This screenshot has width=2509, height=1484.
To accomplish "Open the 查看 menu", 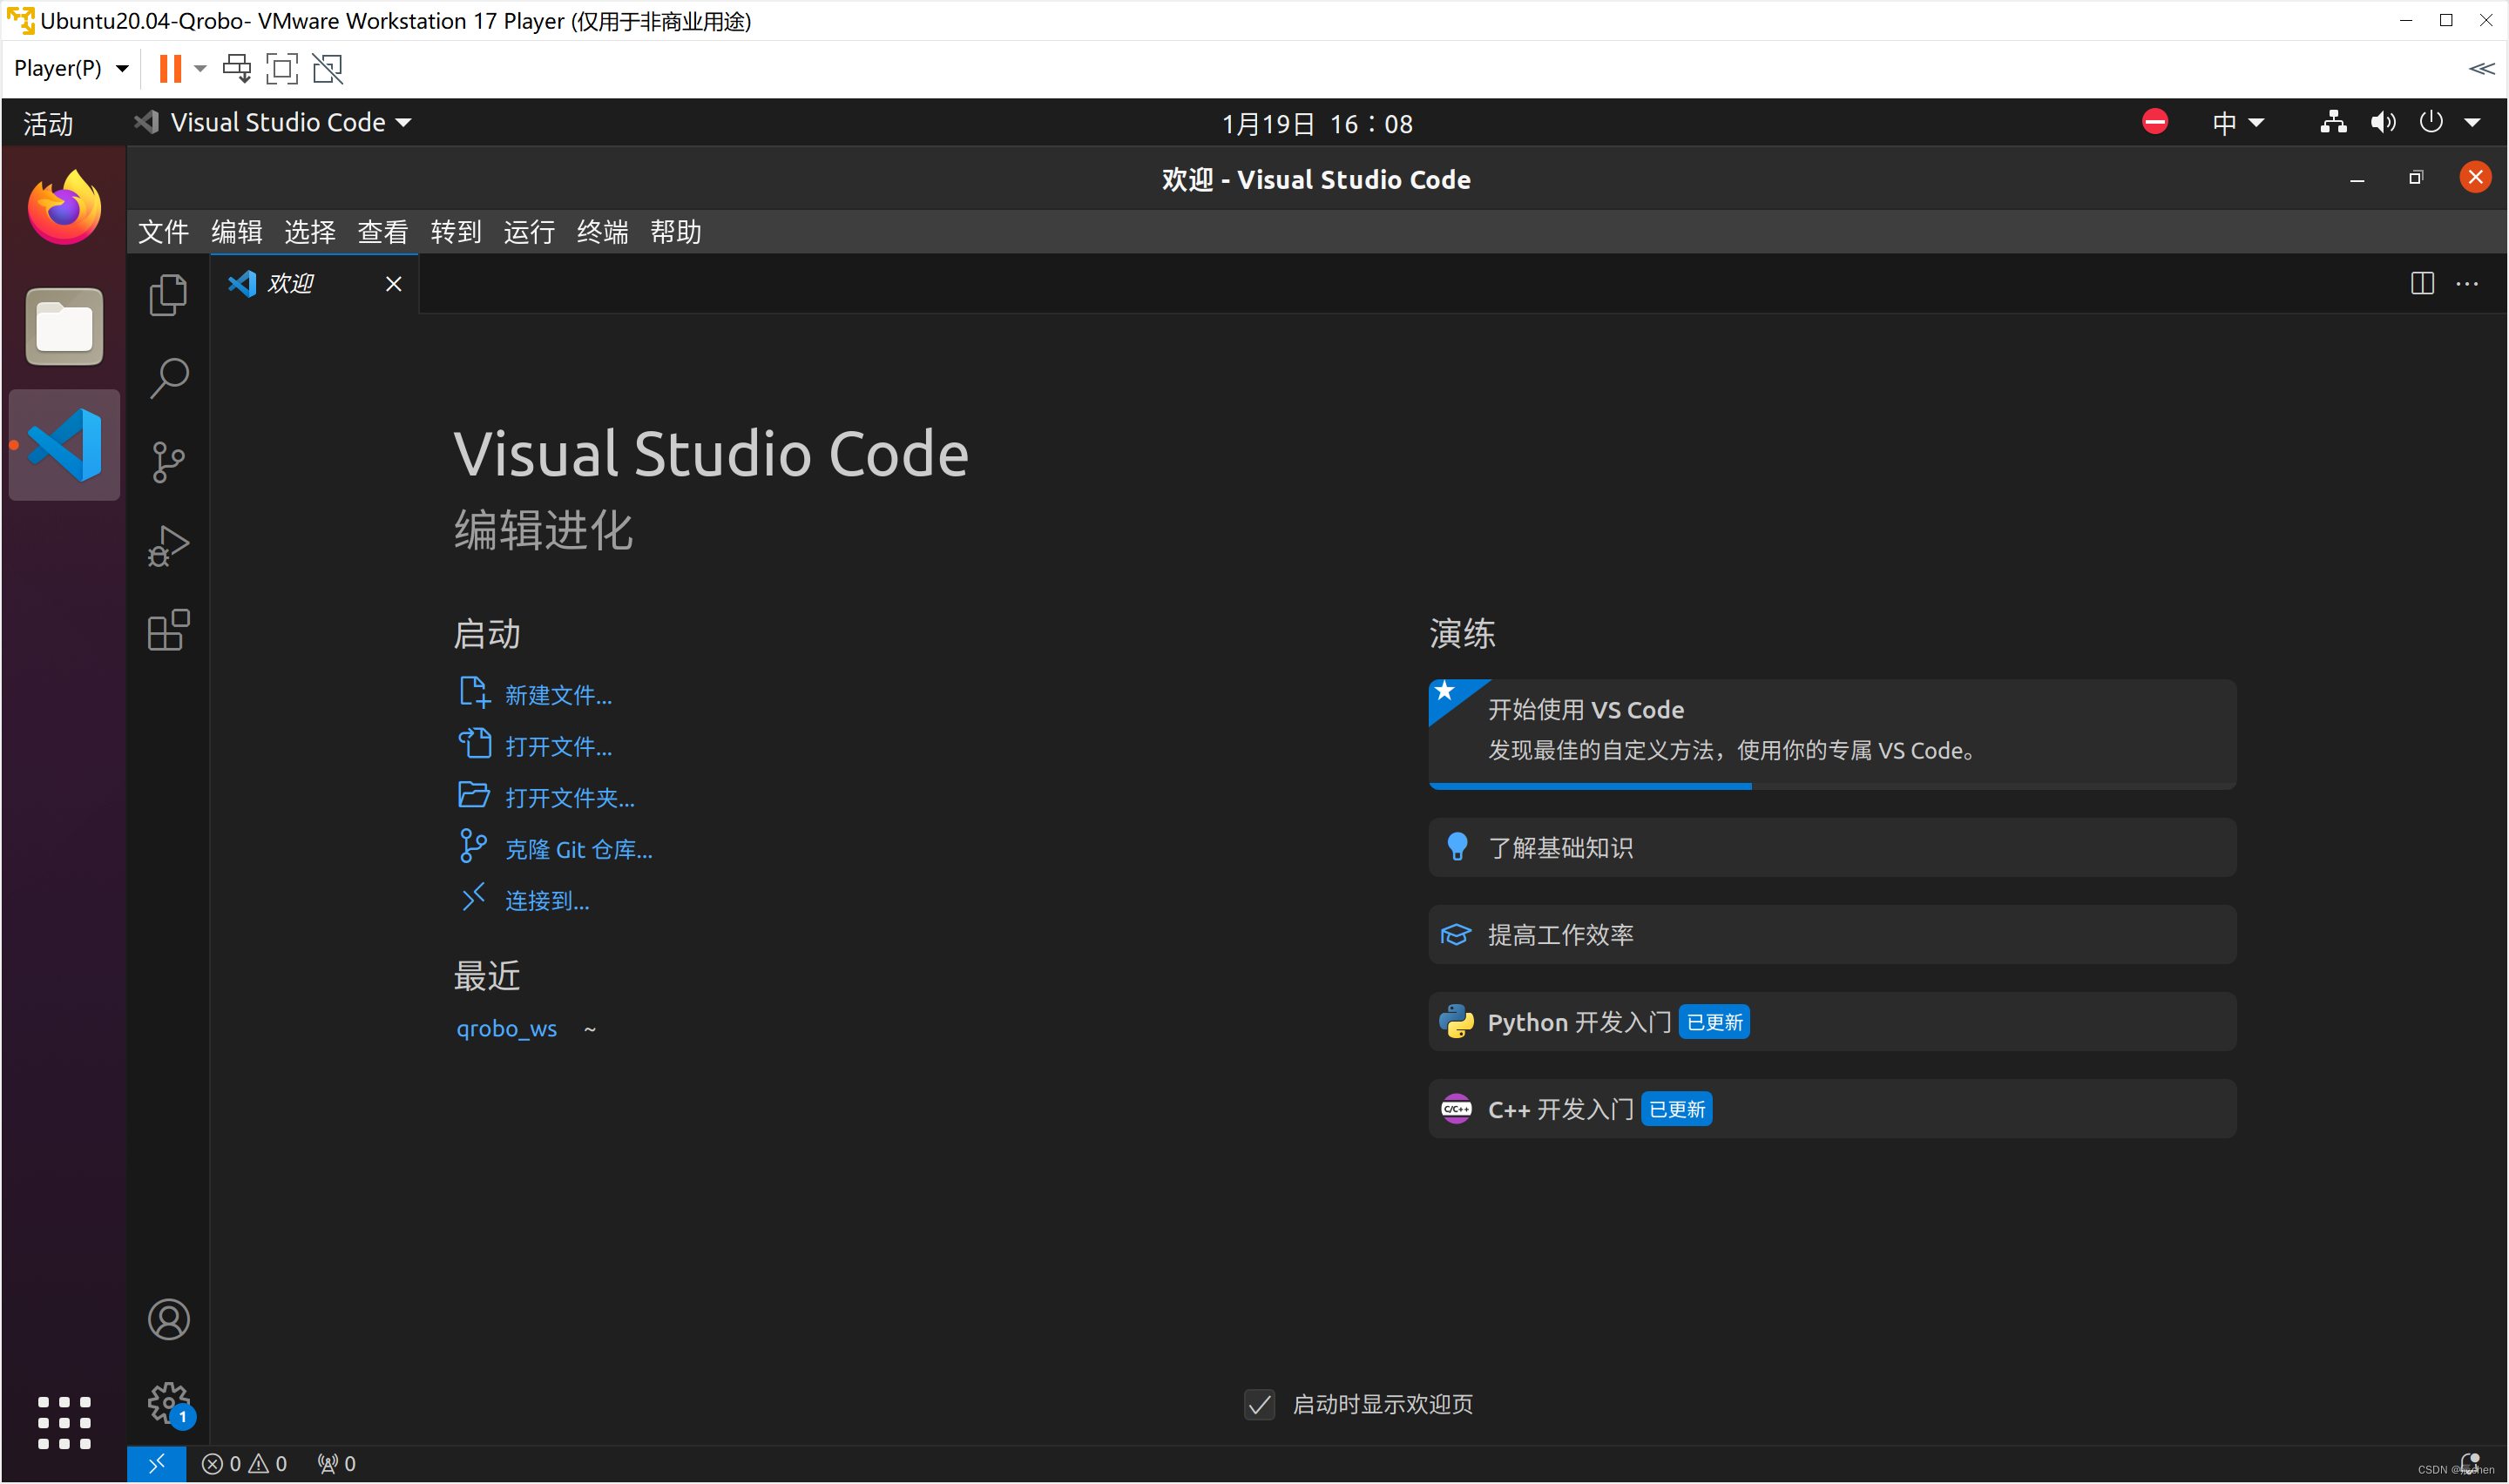I will (x=383, y=232).
